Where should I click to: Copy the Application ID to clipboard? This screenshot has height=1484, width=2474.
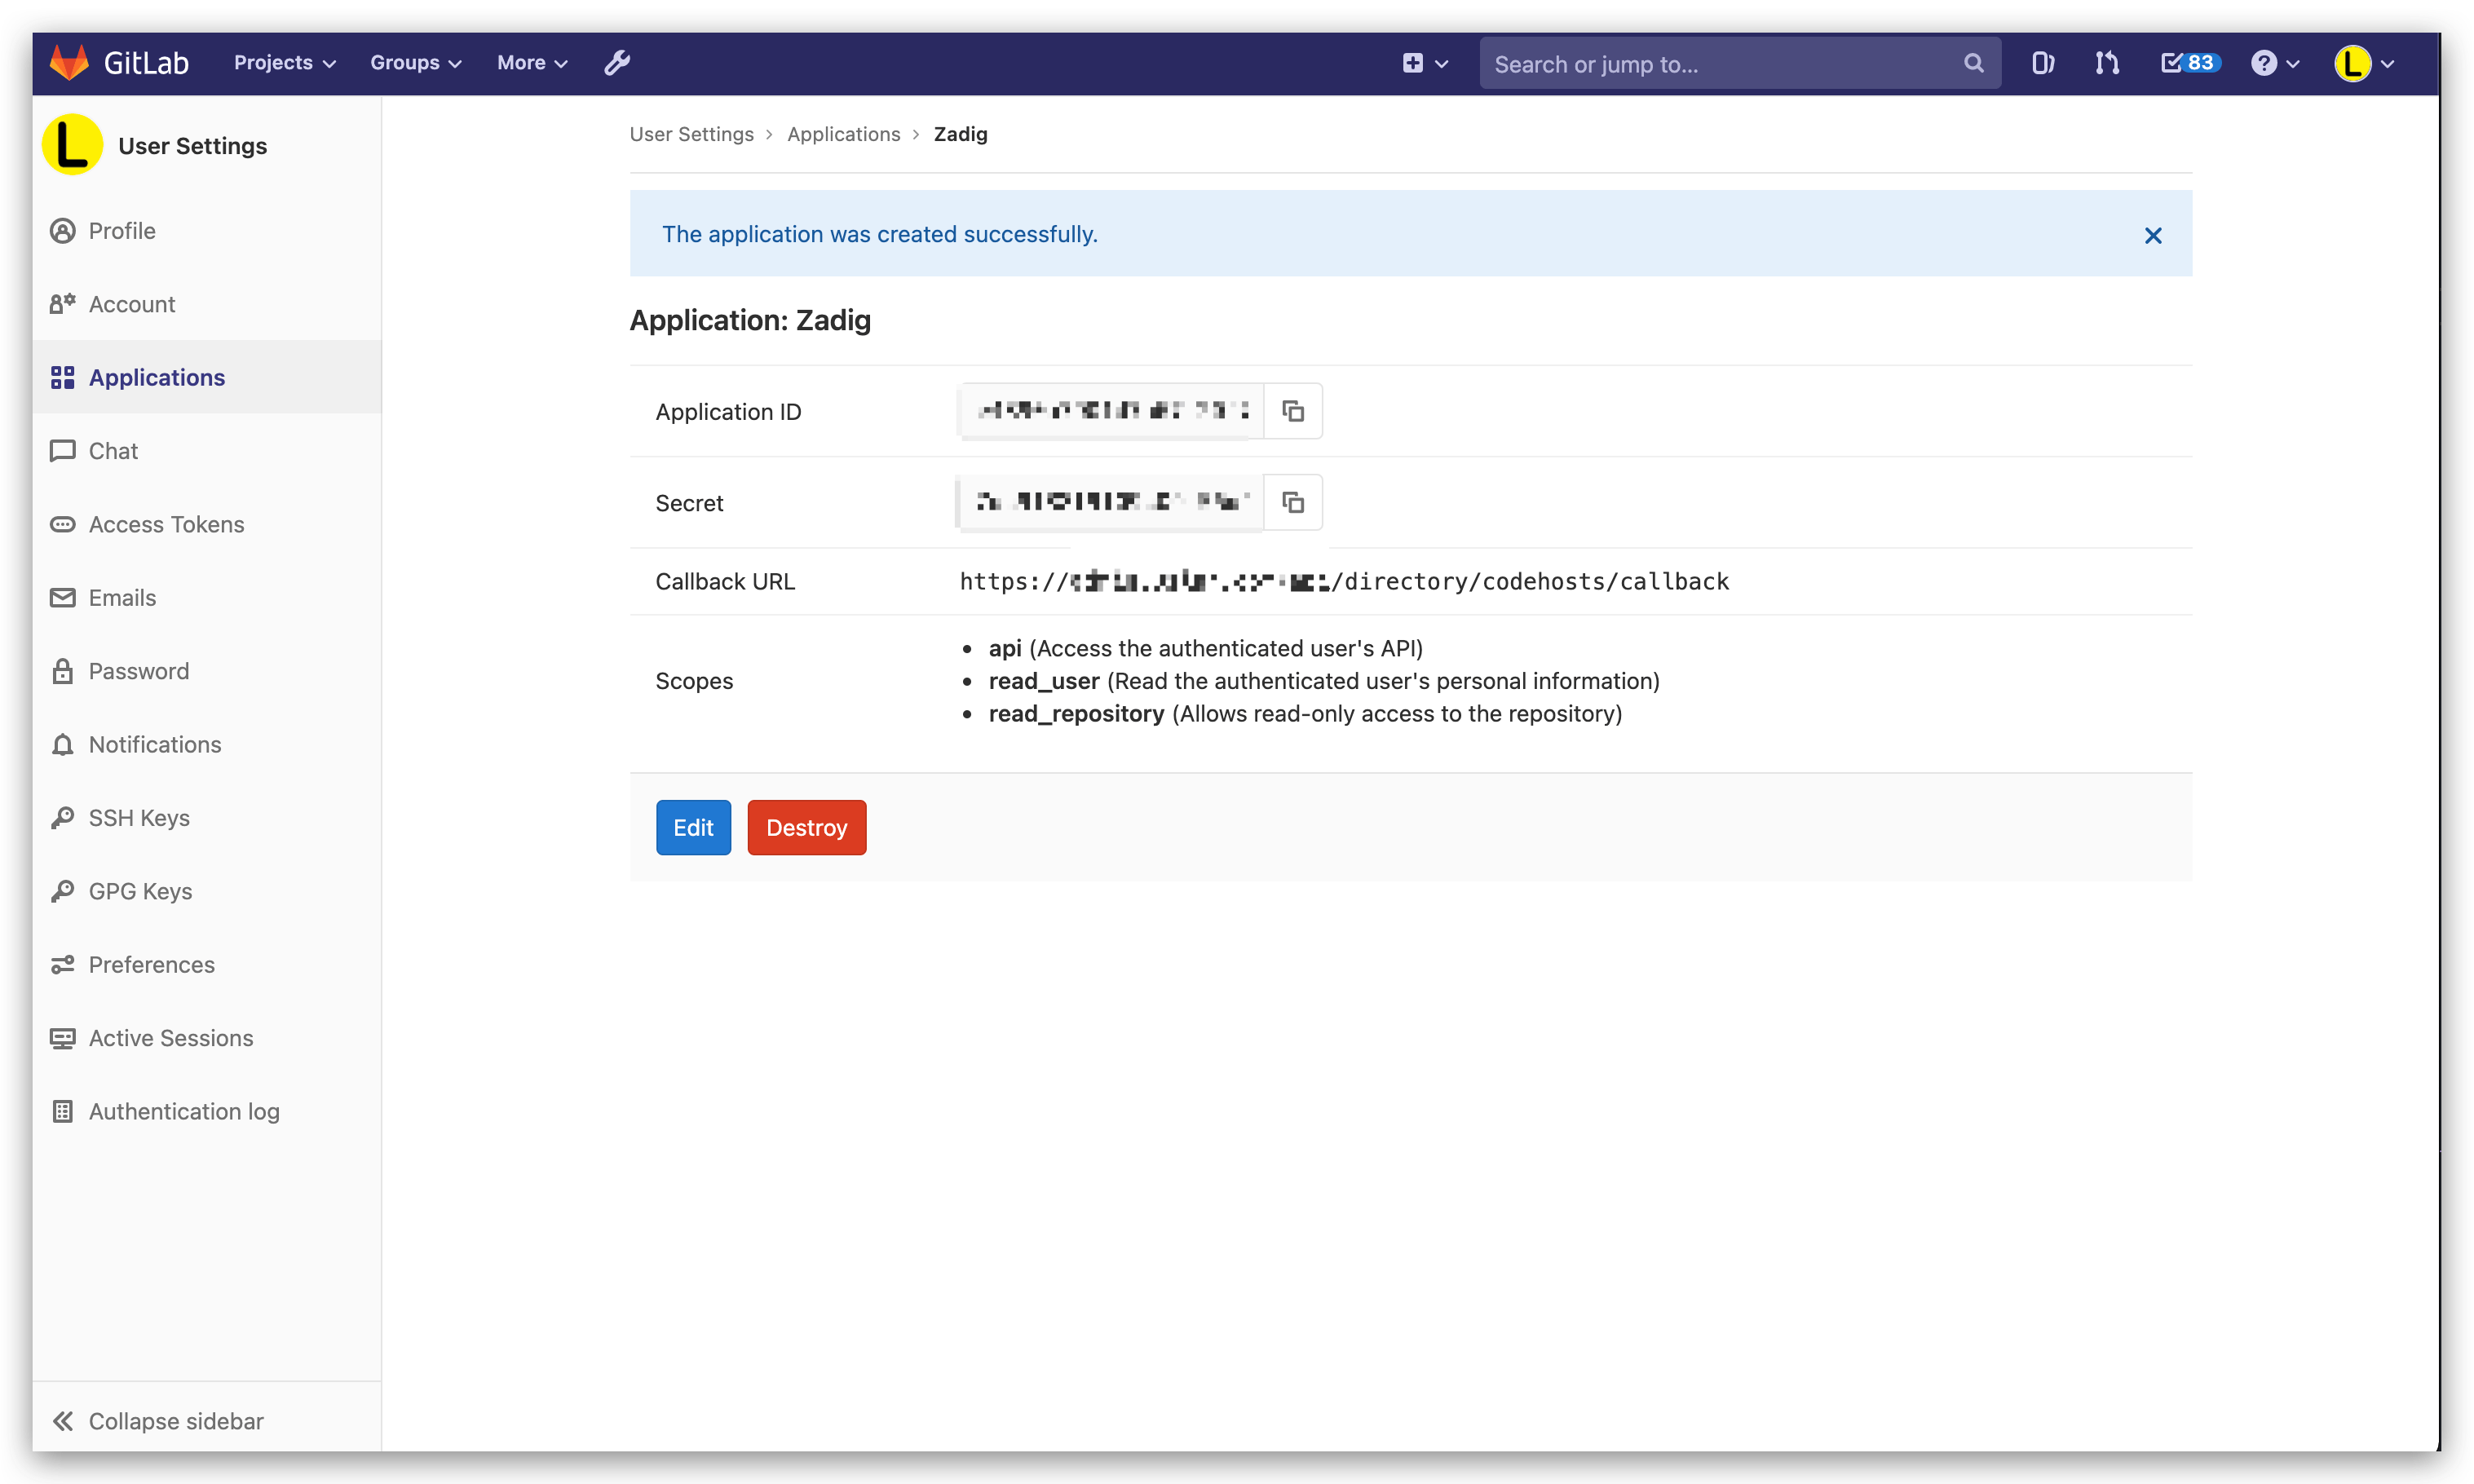point(1293,410)
